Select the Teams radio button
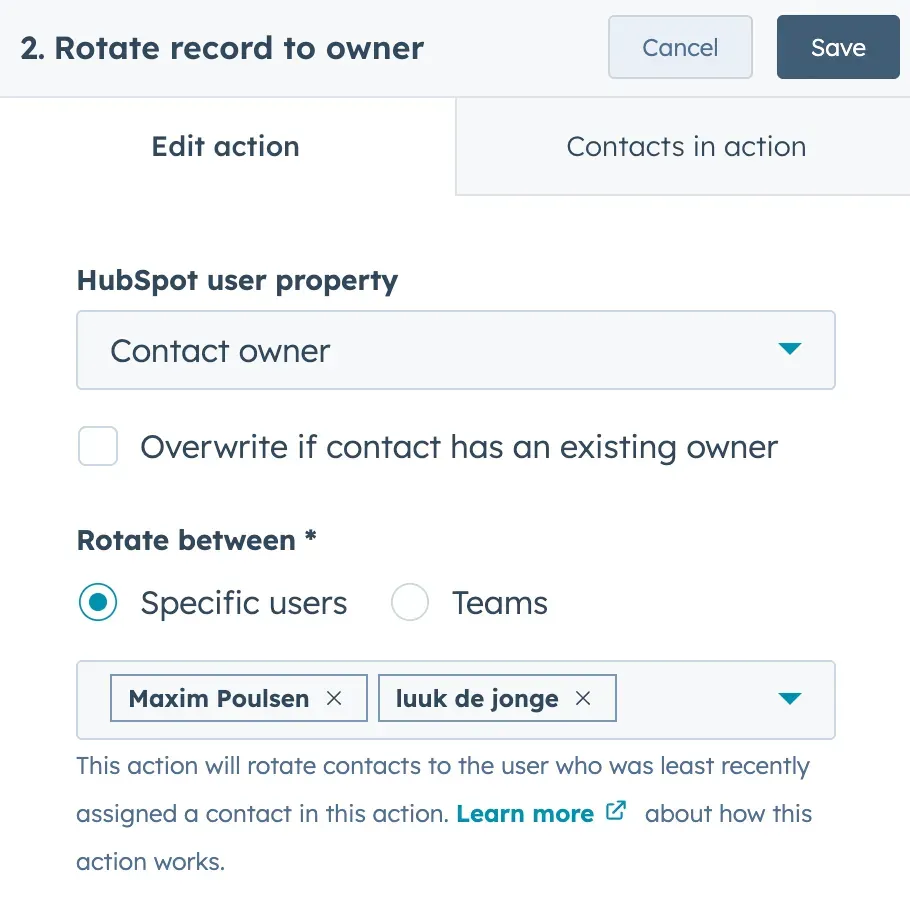This screenshot has width=910, height=922. pos(410,602)
